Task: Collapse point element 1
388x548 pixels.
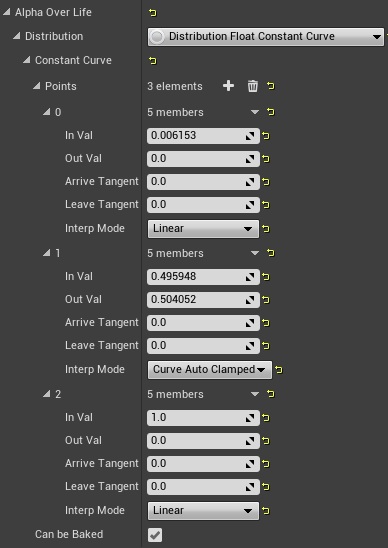Action: click(x=46, y=253)
